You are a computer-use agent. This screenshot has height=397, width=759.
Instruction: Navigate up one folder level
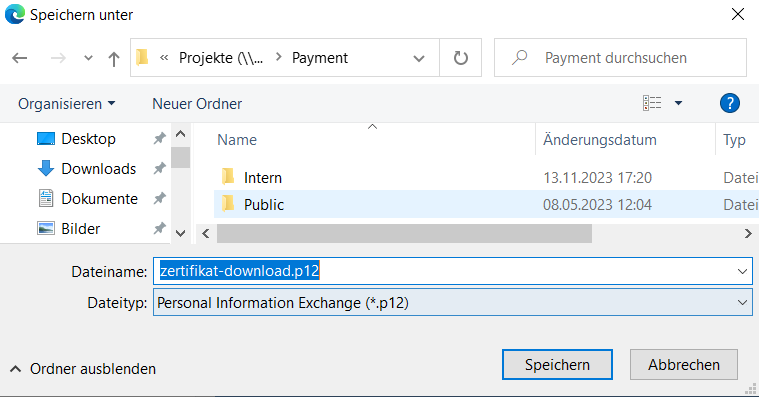114,59
